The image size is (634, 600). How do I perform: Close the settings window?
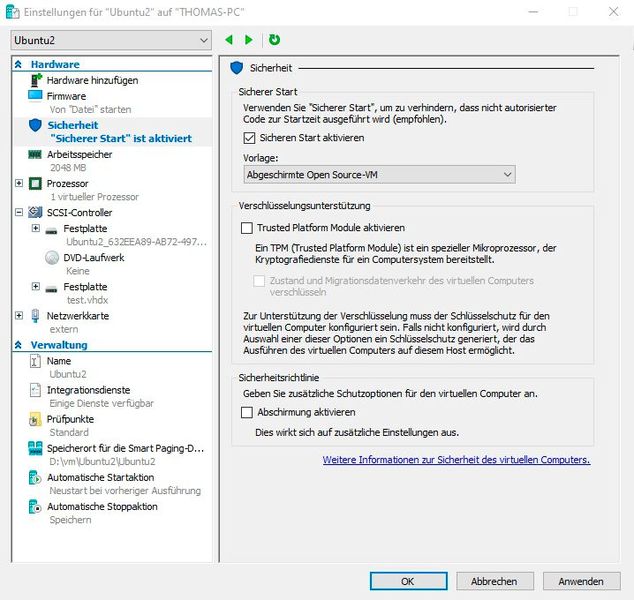(613, 12)
